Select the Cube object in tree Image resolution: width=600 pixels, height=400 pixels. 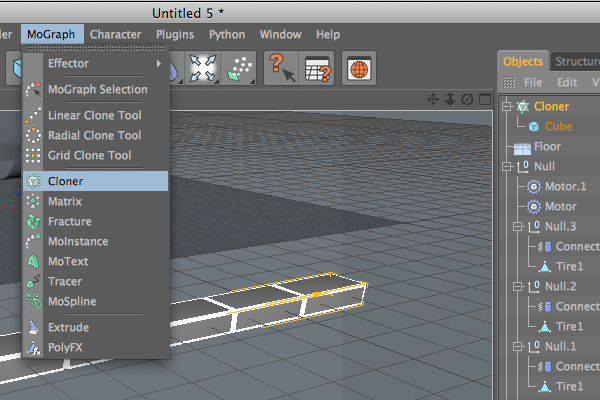click(x=558, y=126)
